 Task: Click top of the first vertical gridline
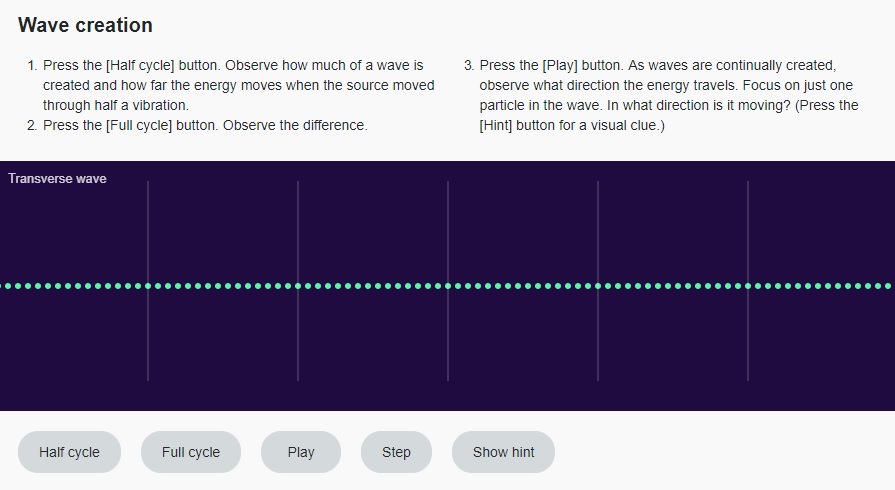[148, 183]
